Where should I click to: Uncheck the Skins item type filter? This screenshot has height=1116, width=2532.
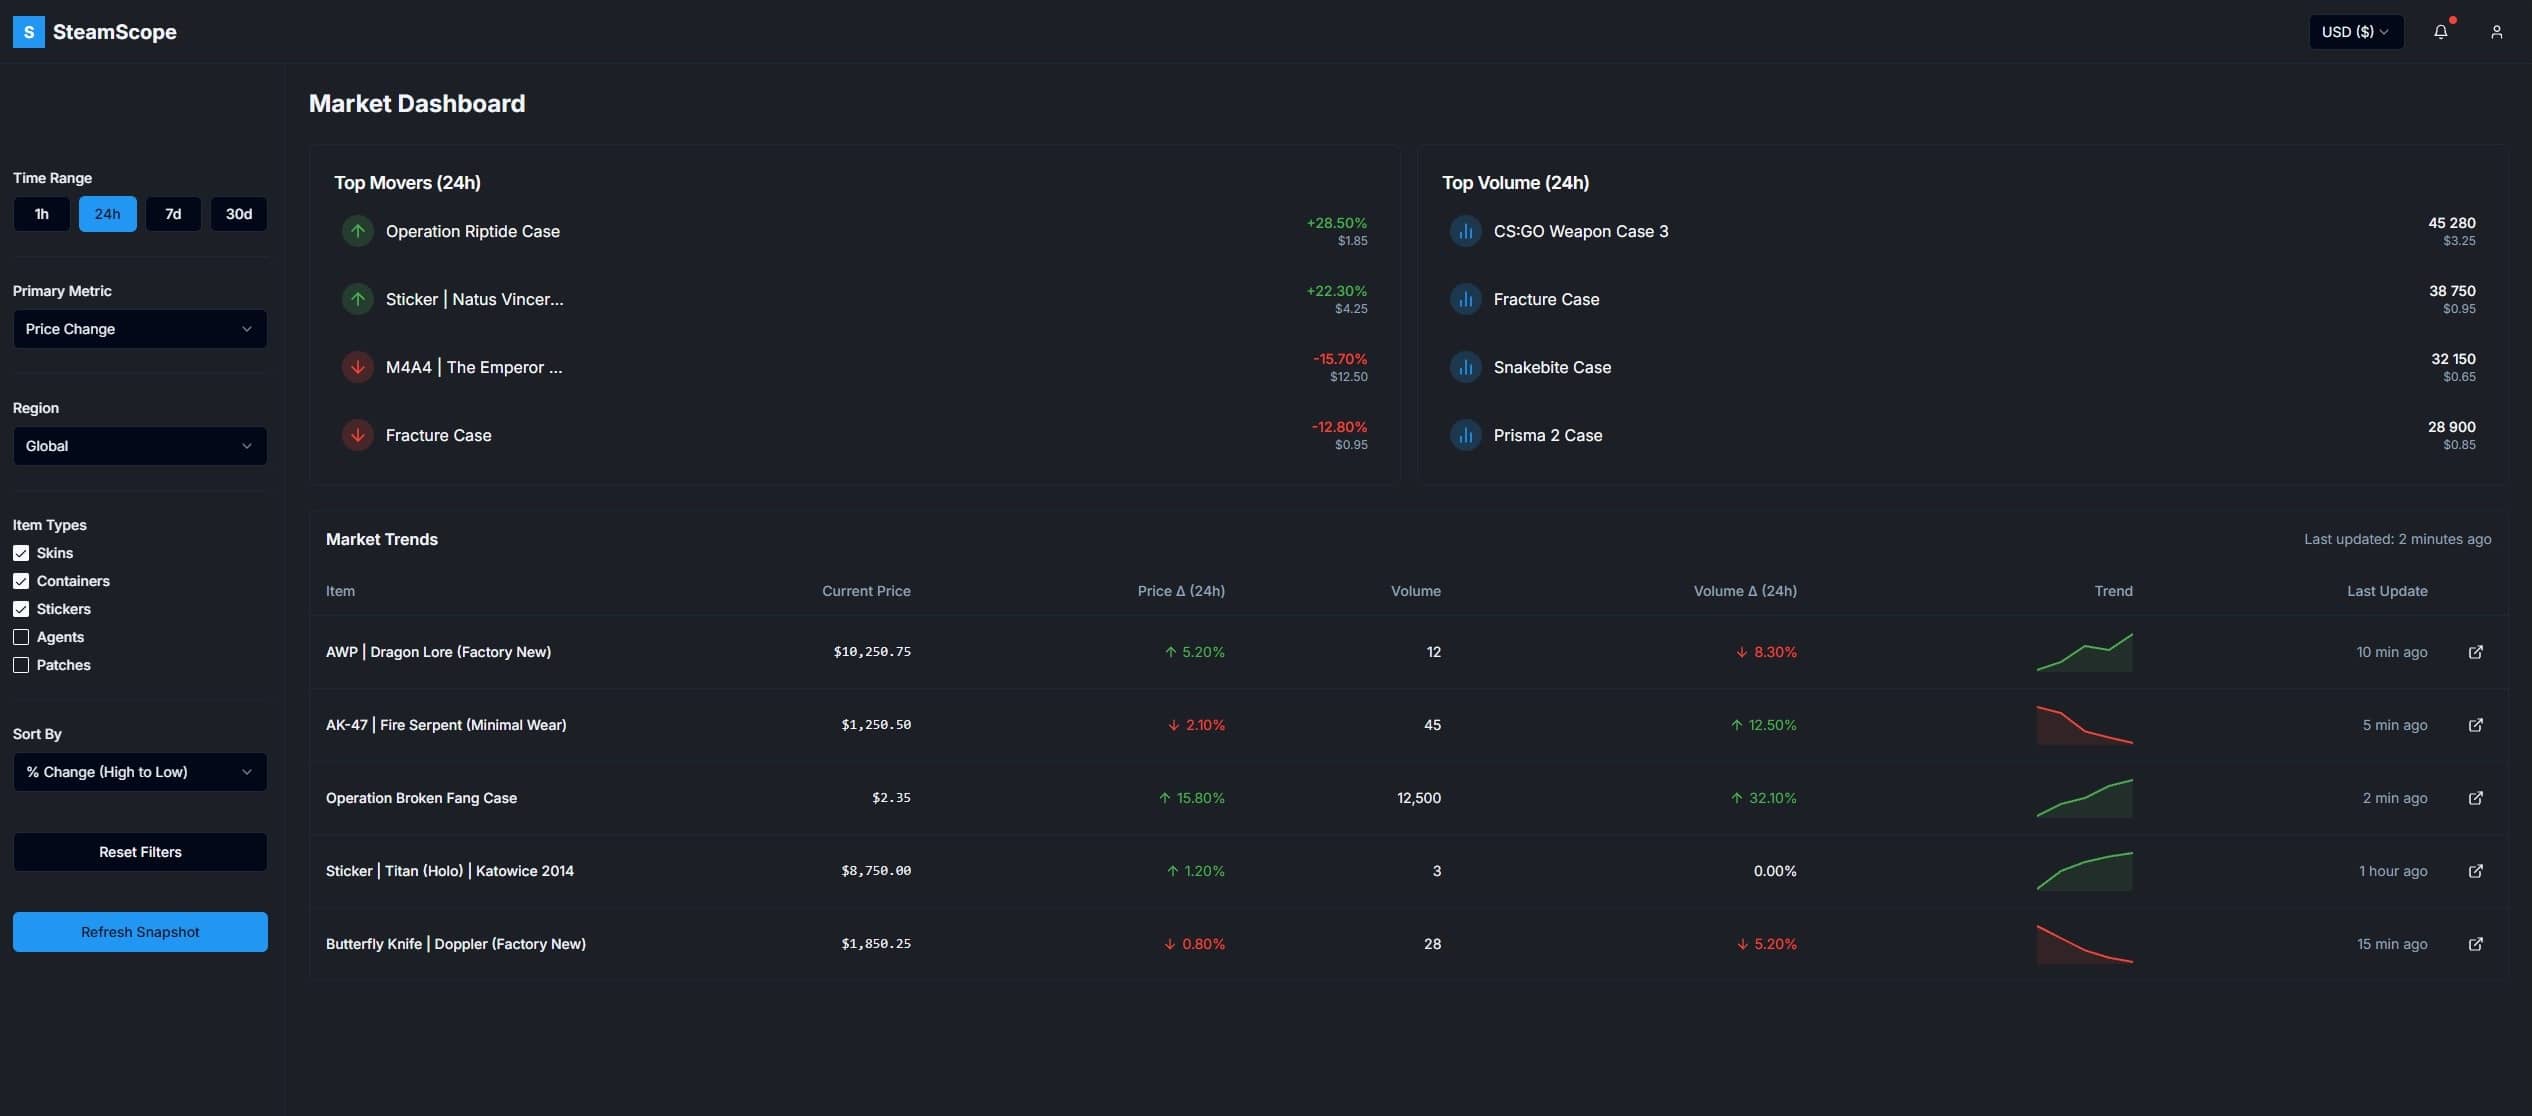coord(21,552)
